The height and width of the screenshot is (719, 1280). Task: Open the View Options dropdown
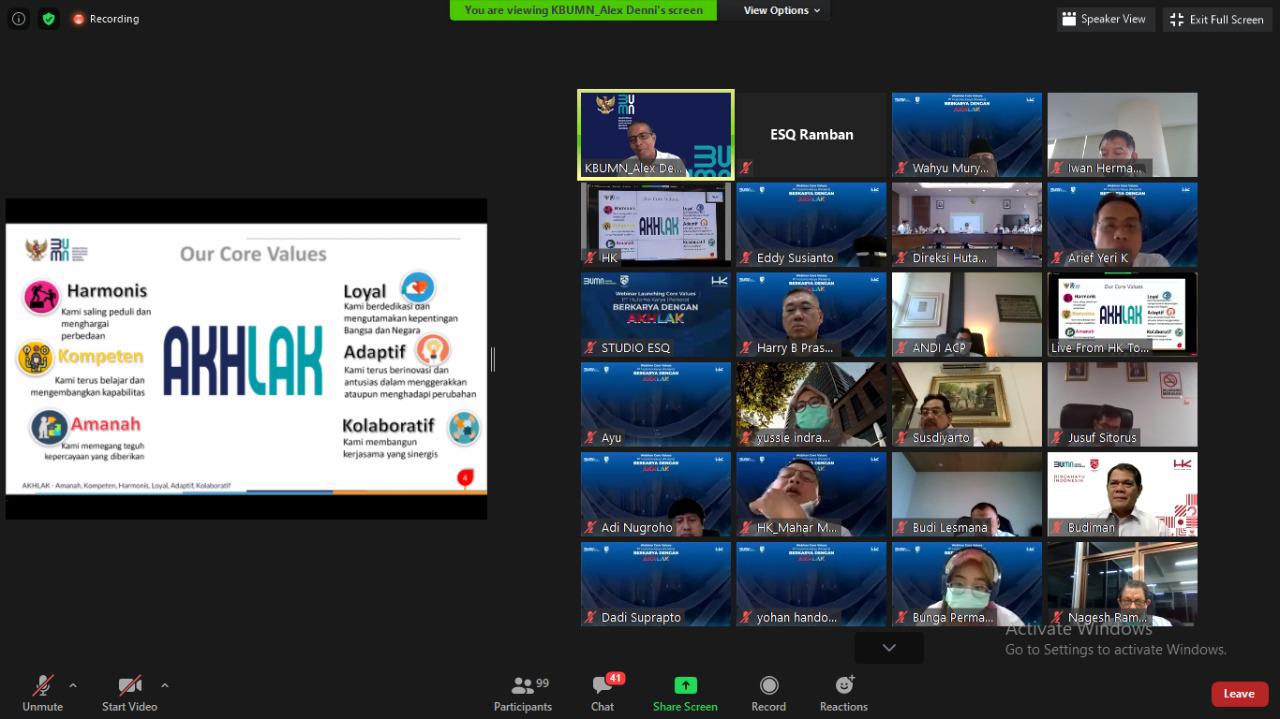(782, 10)
